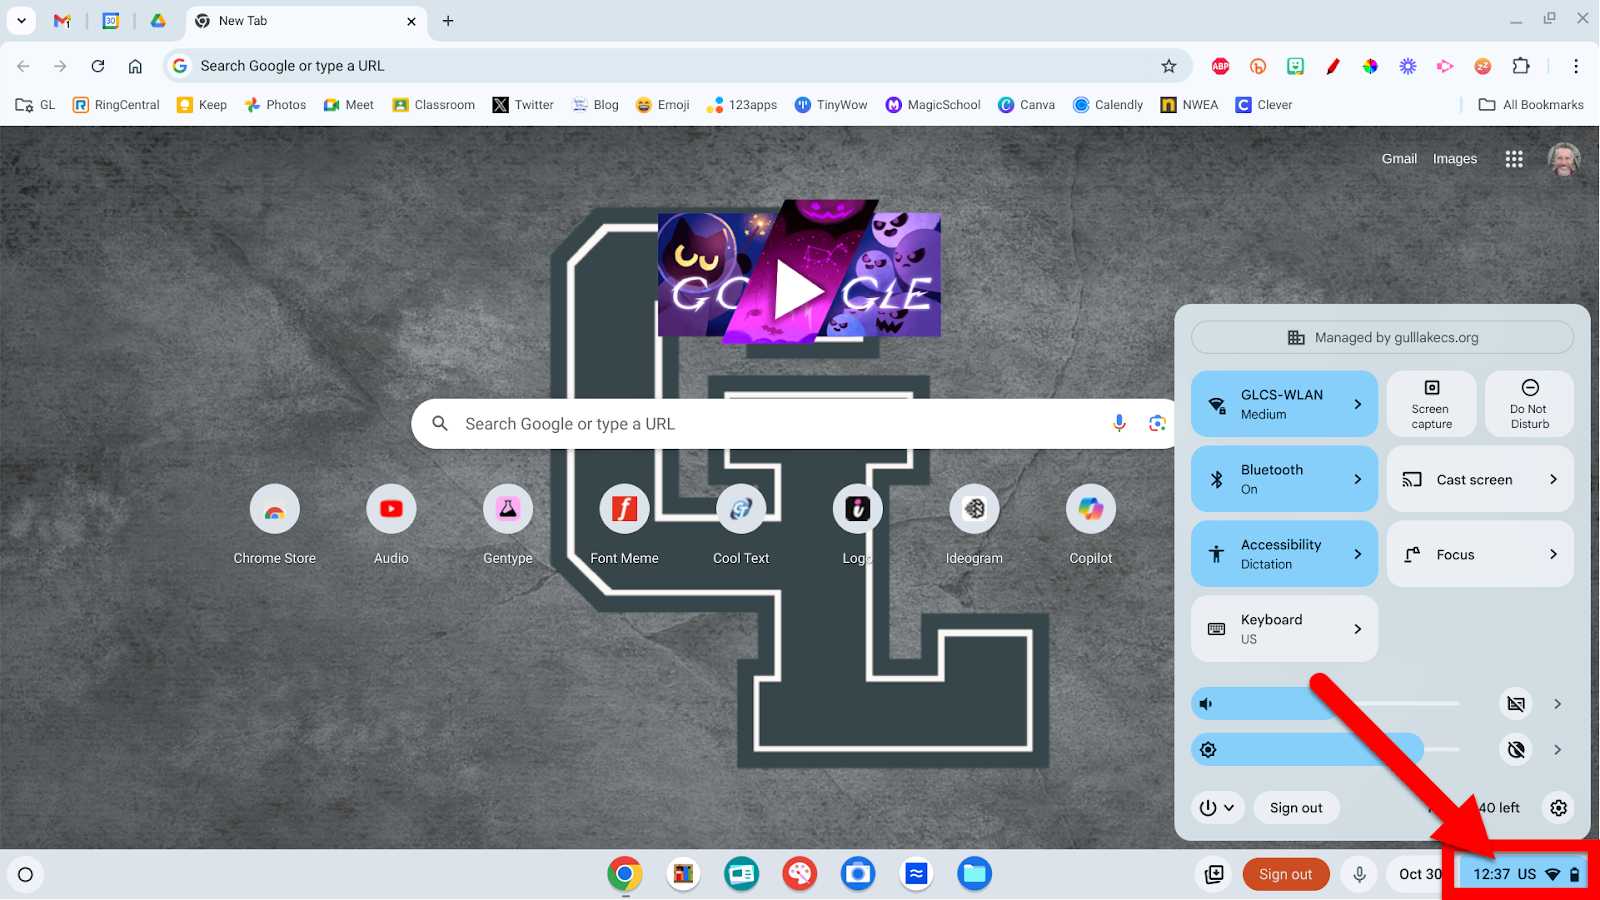The image size is (1600, 900).
Task: Click the address bar URL field
Action: 660,66
